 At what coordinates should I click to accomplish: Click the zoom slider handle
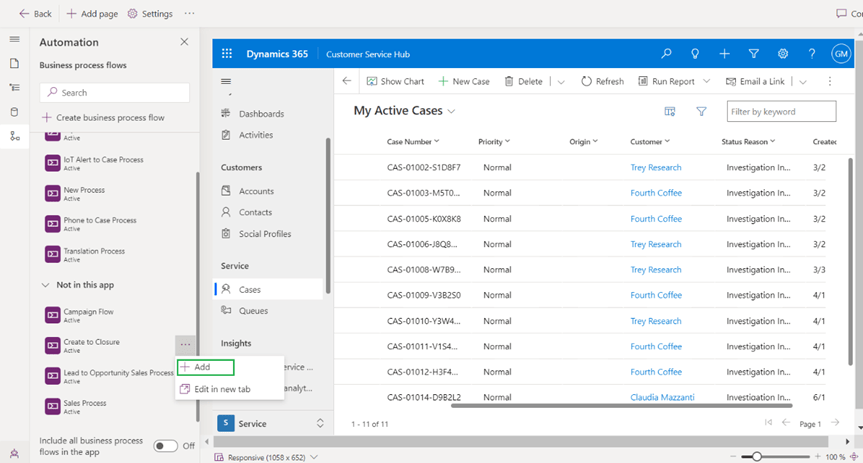[758, 456]
